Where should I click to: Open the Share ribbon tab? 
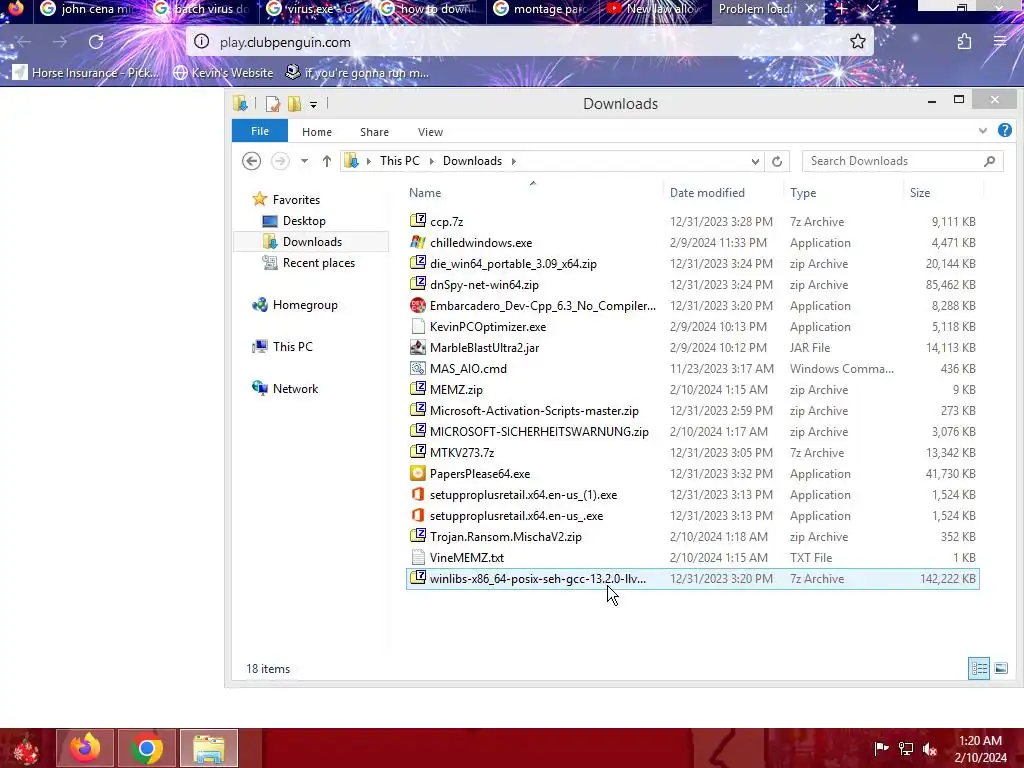tap(374, 132)
